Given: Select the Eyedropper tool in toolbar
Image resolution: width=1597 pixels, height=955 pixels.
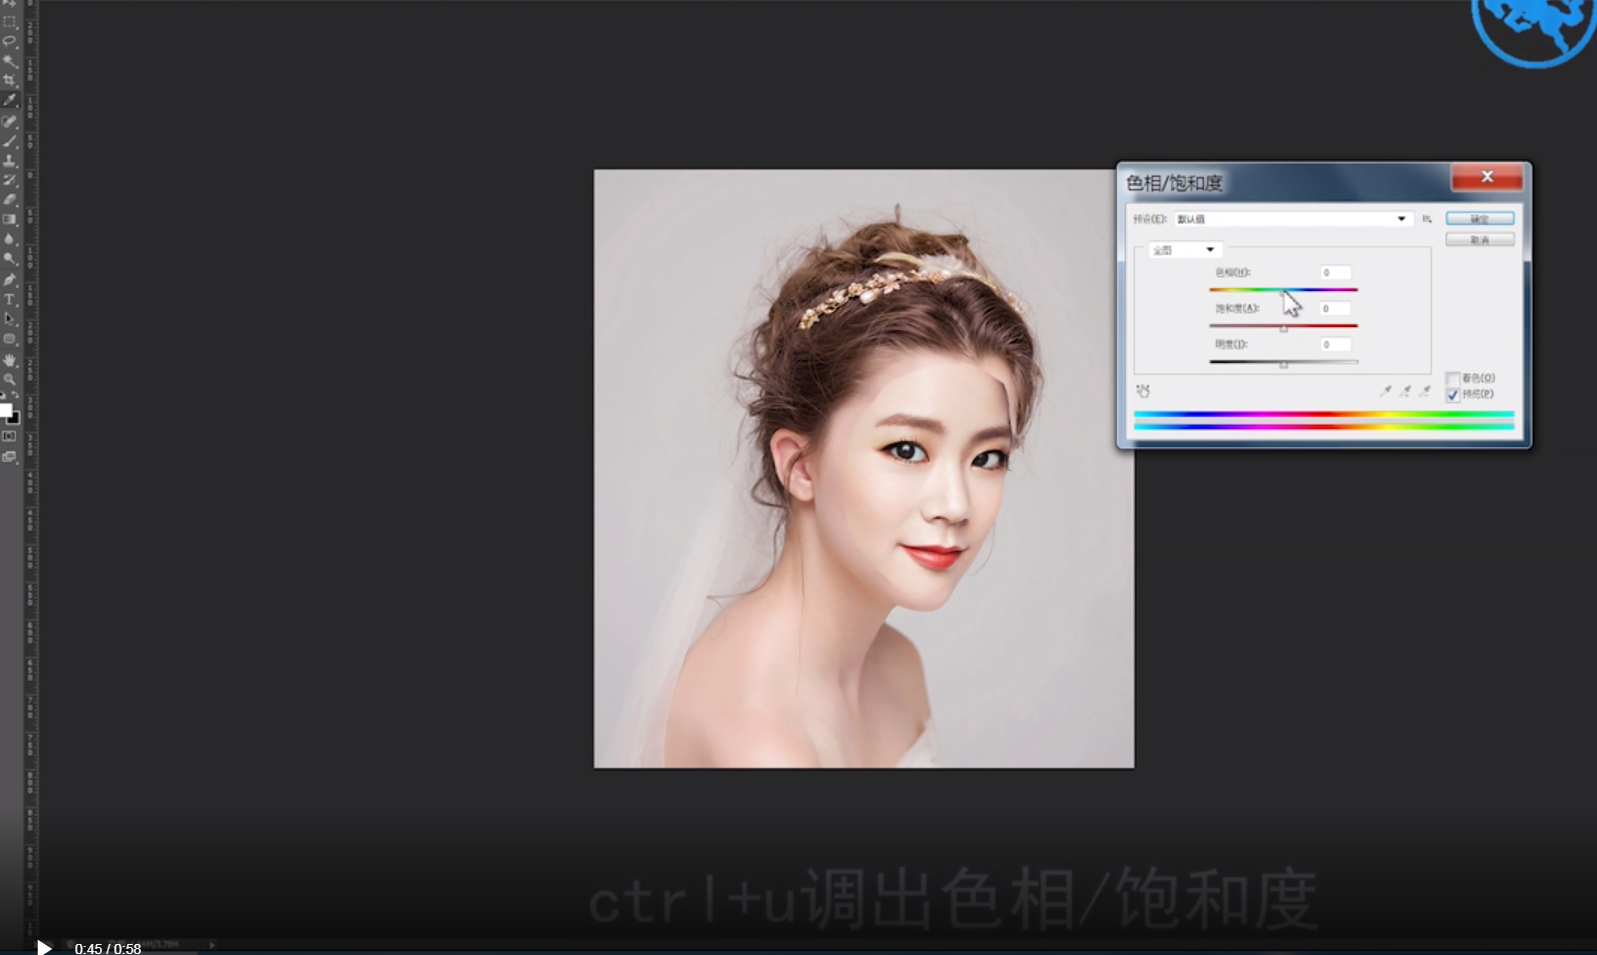Looking at the screenshot, I should [10, 101].
